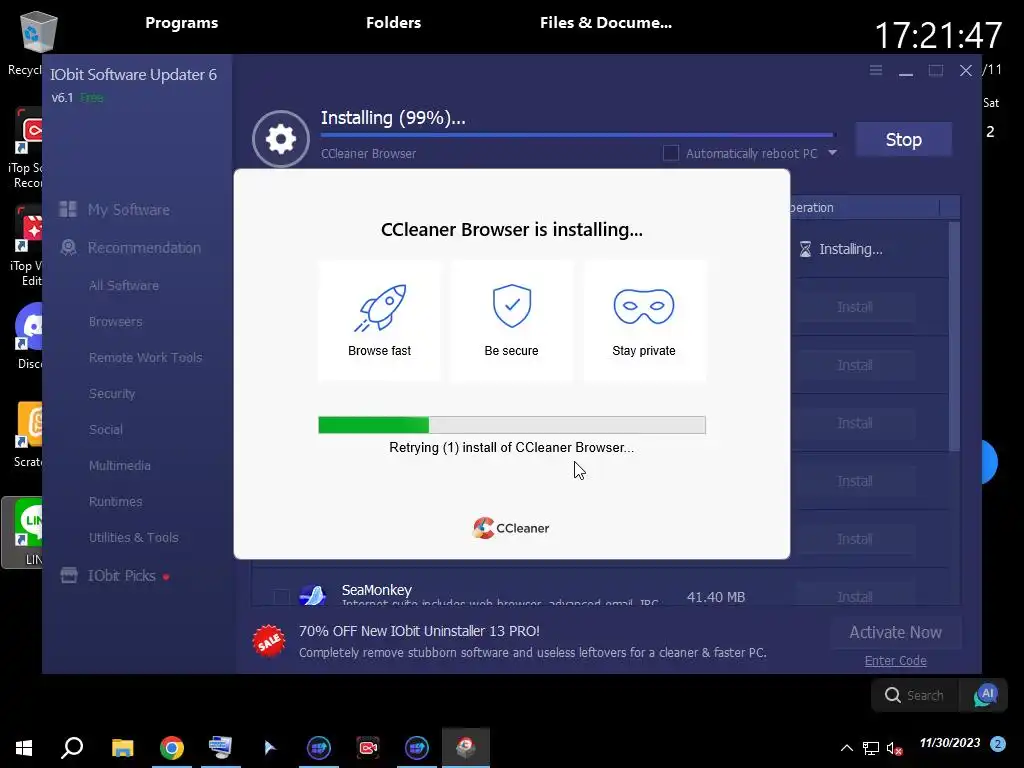Click the CCleaner logo in the installer

point(511,528)
